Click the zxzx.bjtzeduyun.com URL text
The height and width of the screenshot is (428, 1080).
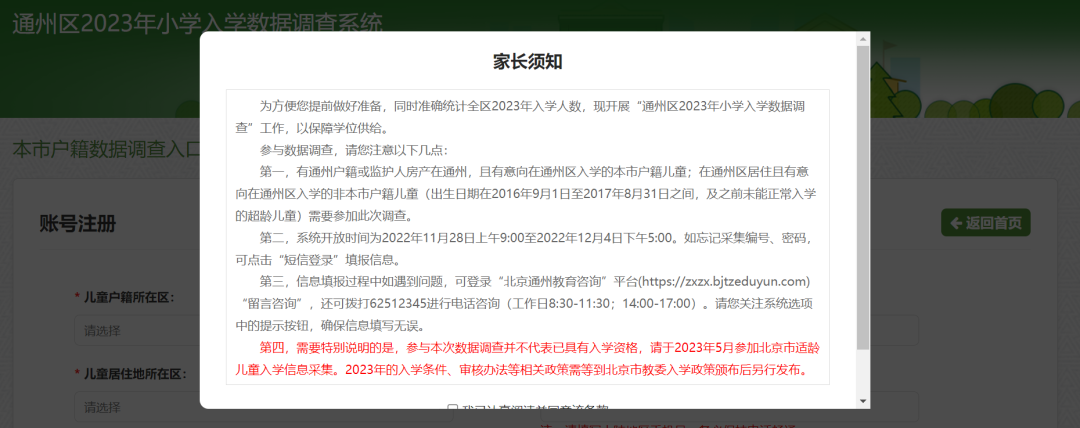pyautogui.click(x=722, y=281)
